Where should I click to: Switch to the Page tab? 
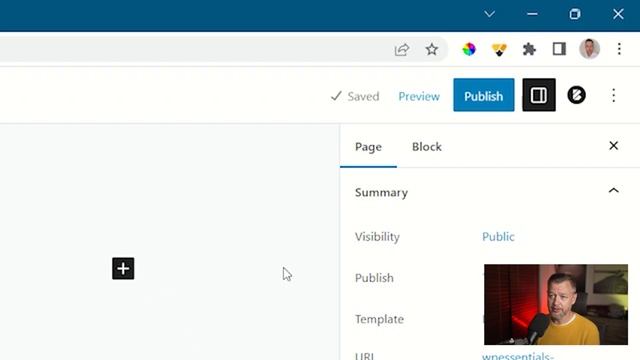coord(368,147)
